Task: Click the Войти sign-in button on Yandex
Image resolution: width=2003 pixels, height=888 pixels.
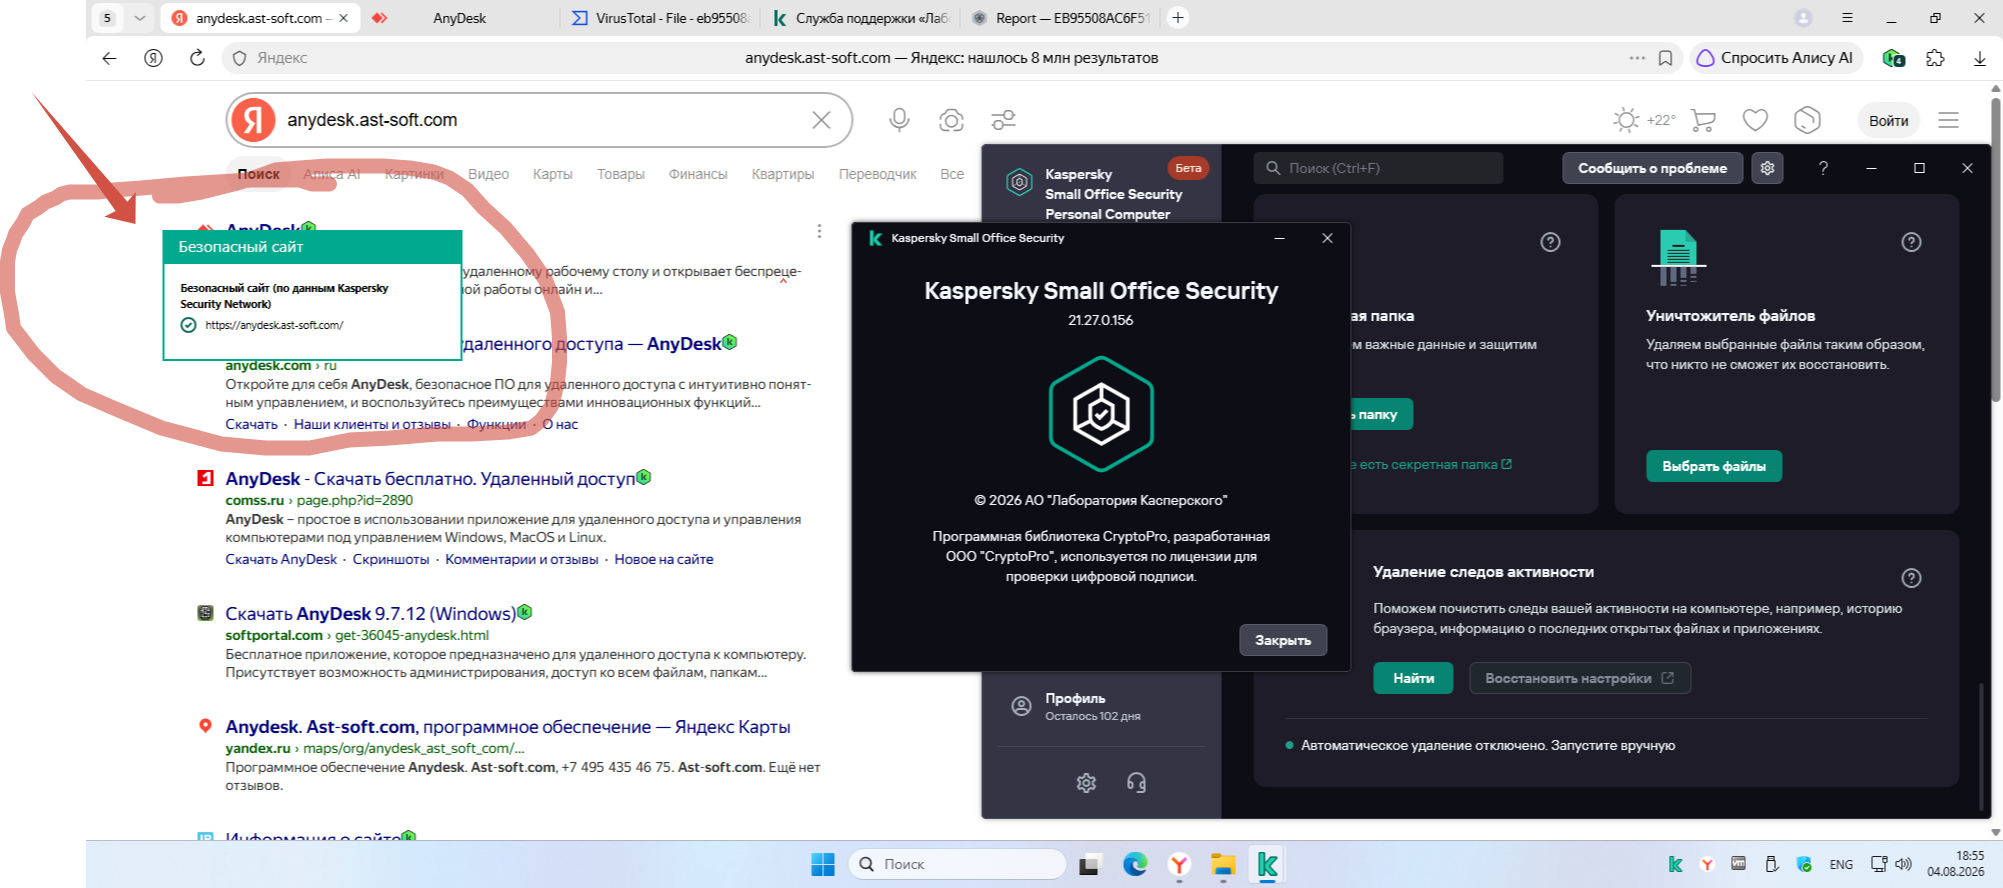Action: pyautogui.click(x=1888, y=120)
